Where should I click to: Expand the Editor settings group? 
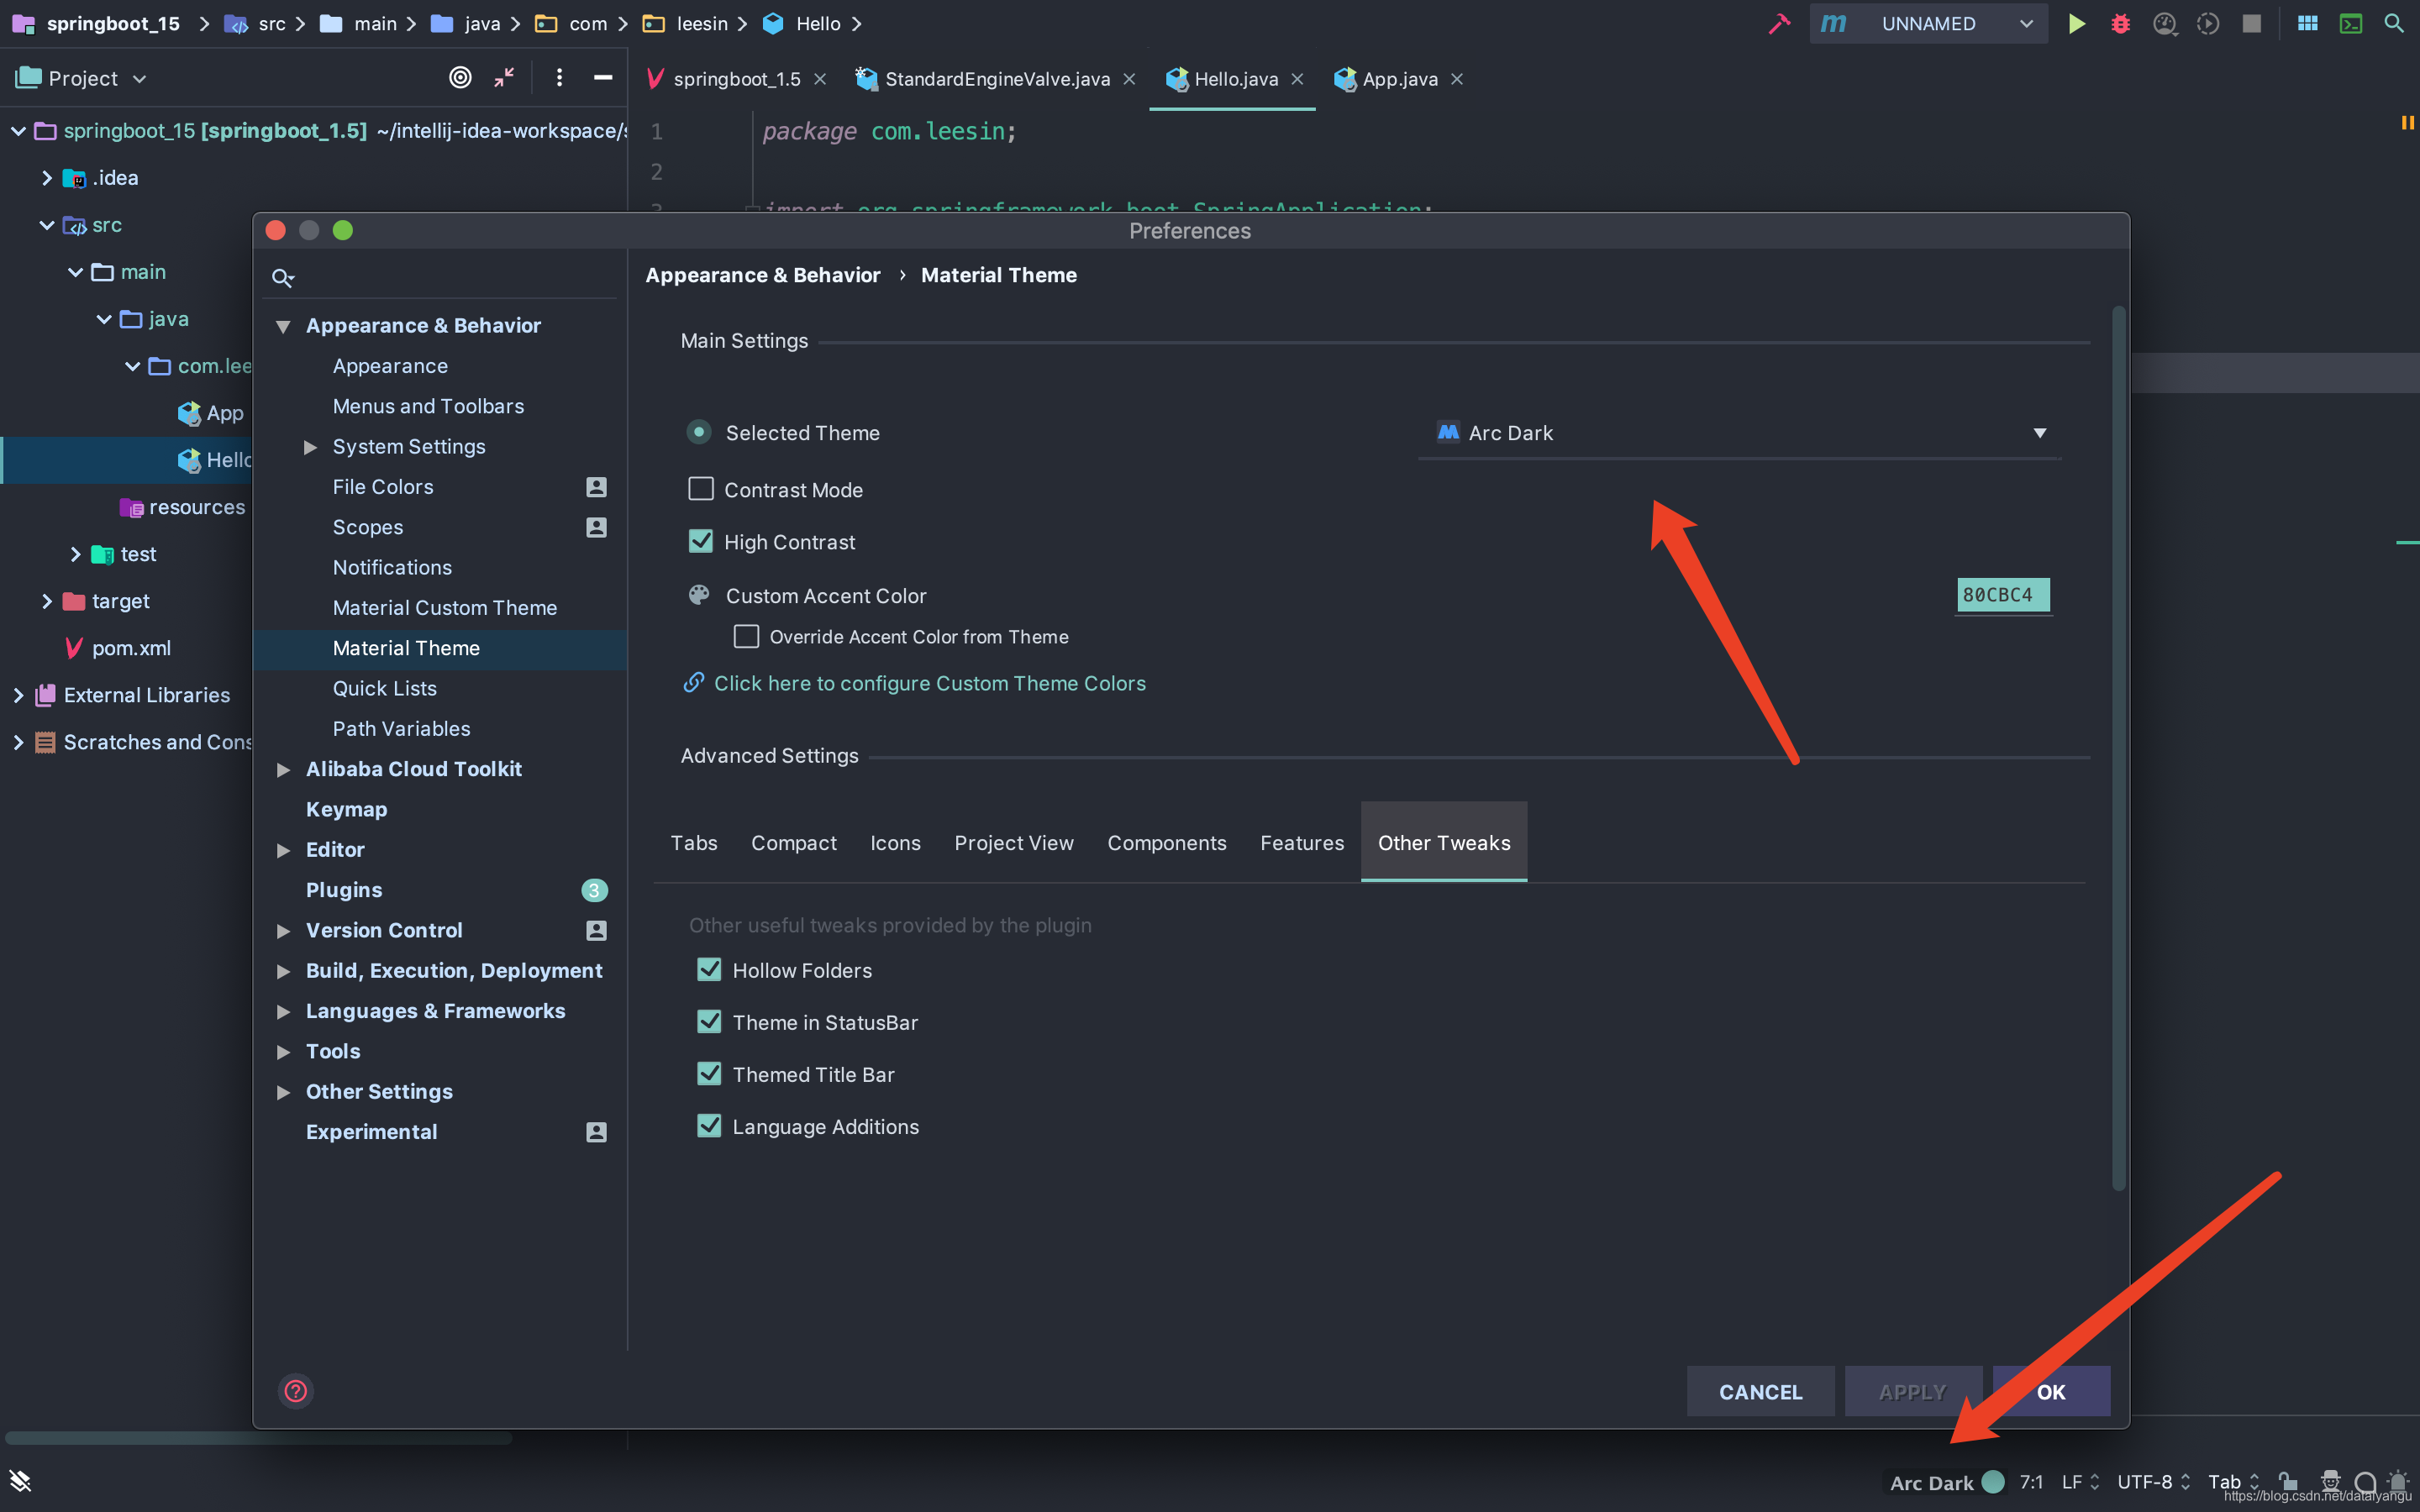(283, 850)
